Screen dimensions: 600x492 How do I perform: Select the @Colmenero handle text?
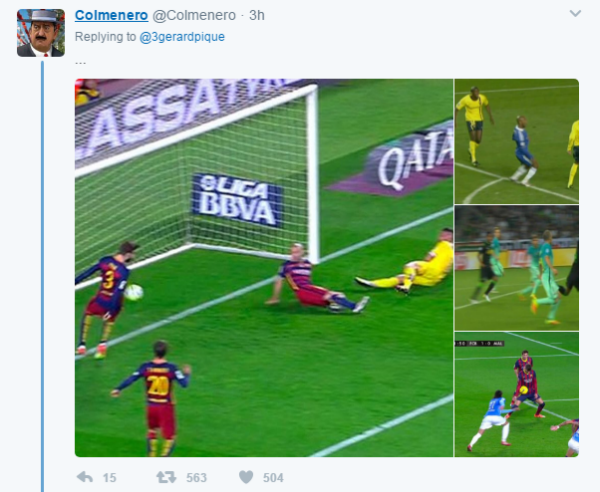point(194,15)
